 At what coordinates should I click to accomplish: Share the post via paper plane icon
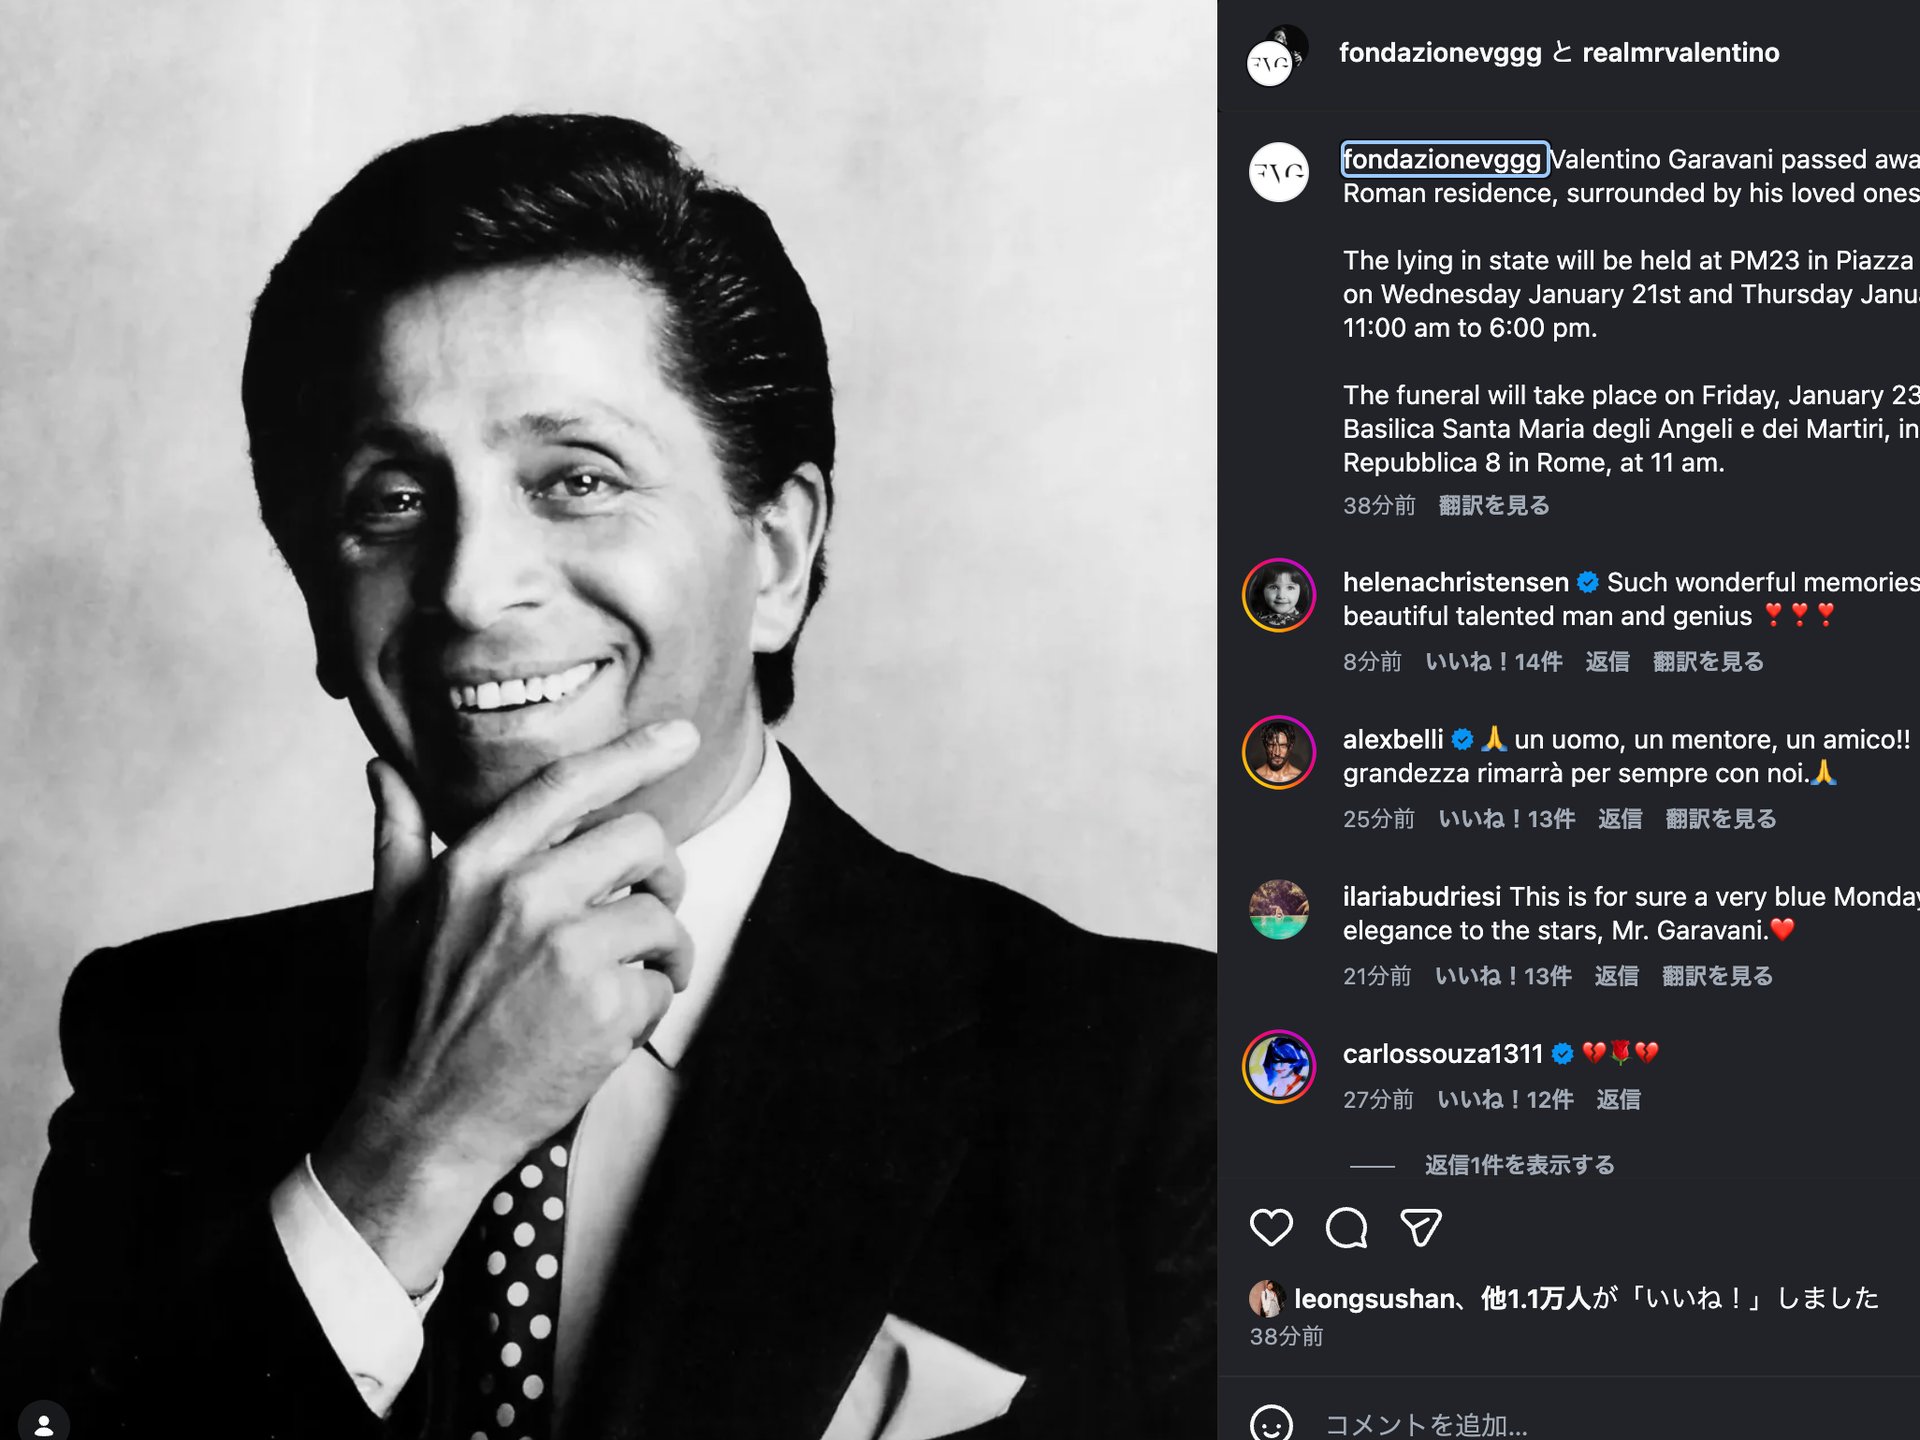point(1420,1227)
